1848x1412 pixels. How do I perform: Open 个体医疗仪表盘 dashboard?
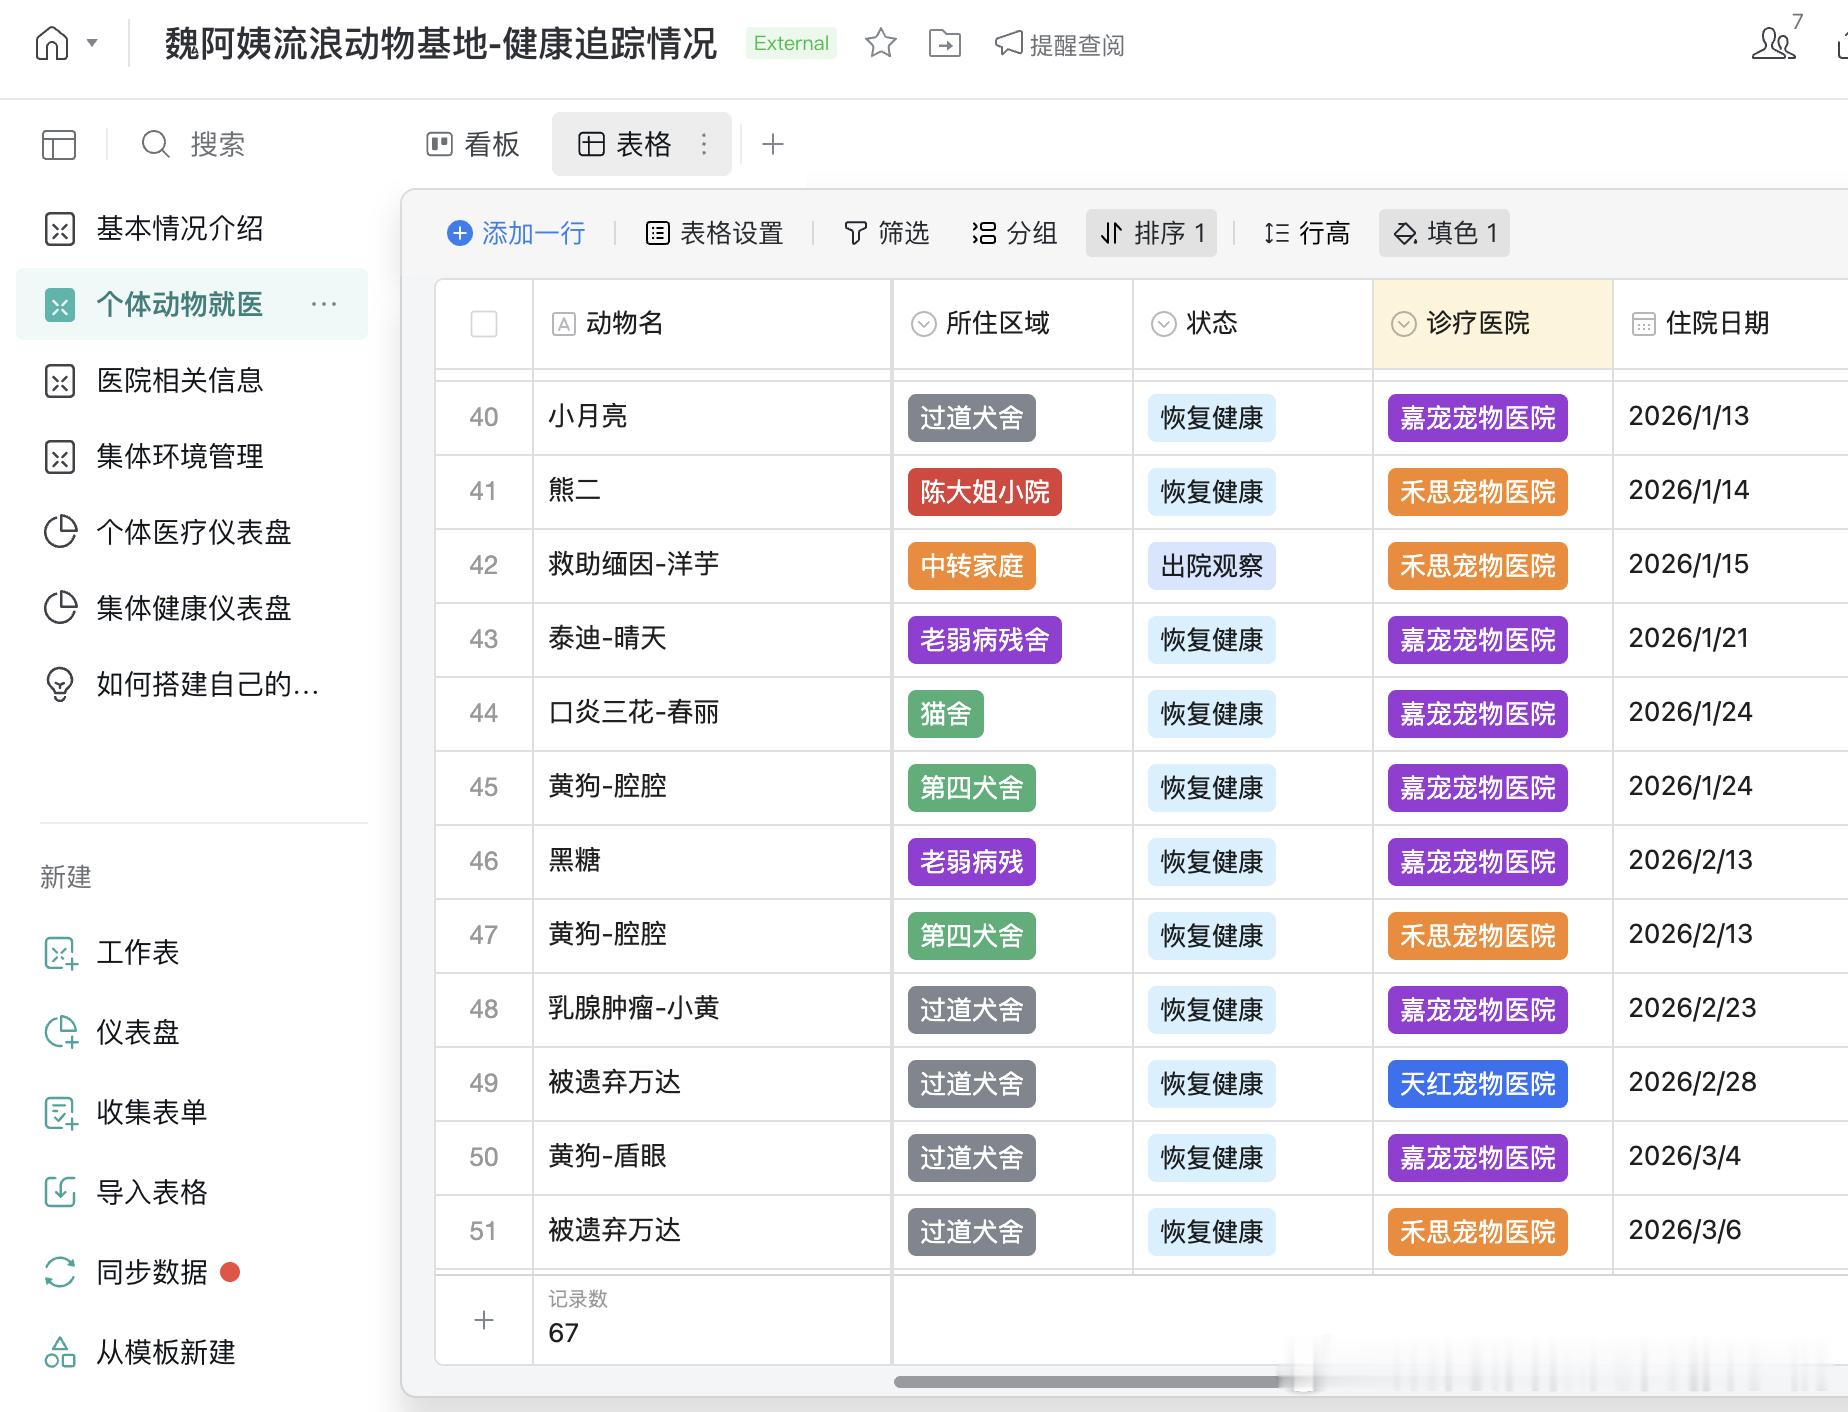coord(192,532)
